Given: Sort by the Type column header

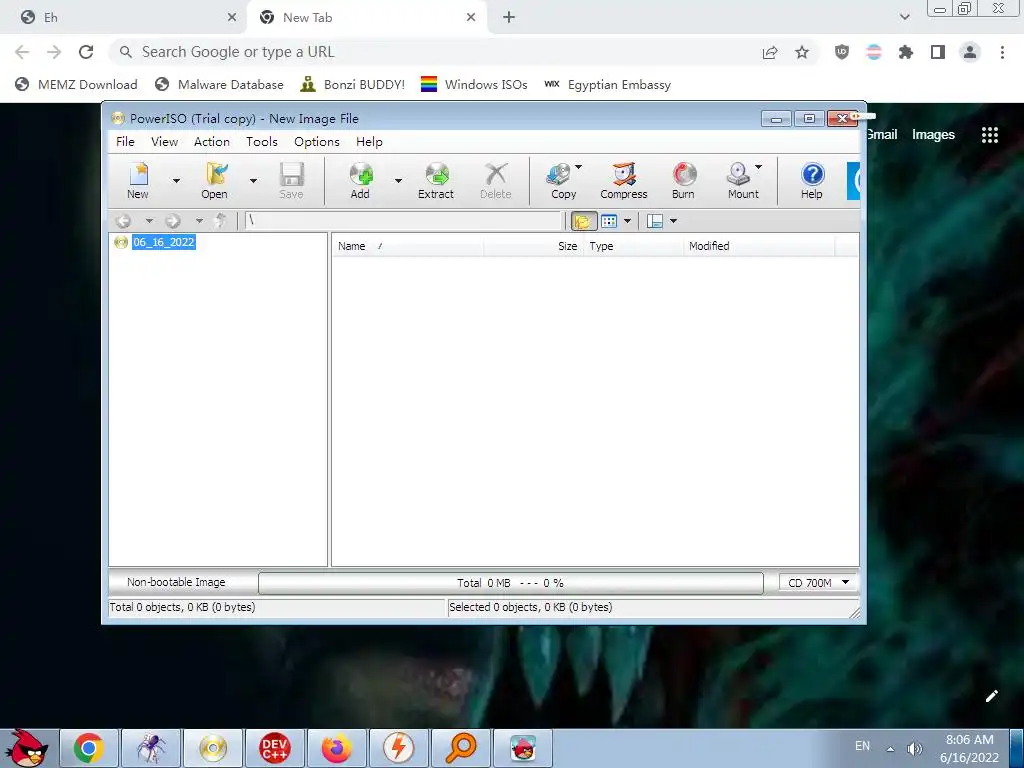Looking at the screenshot, I should point(632,246).
